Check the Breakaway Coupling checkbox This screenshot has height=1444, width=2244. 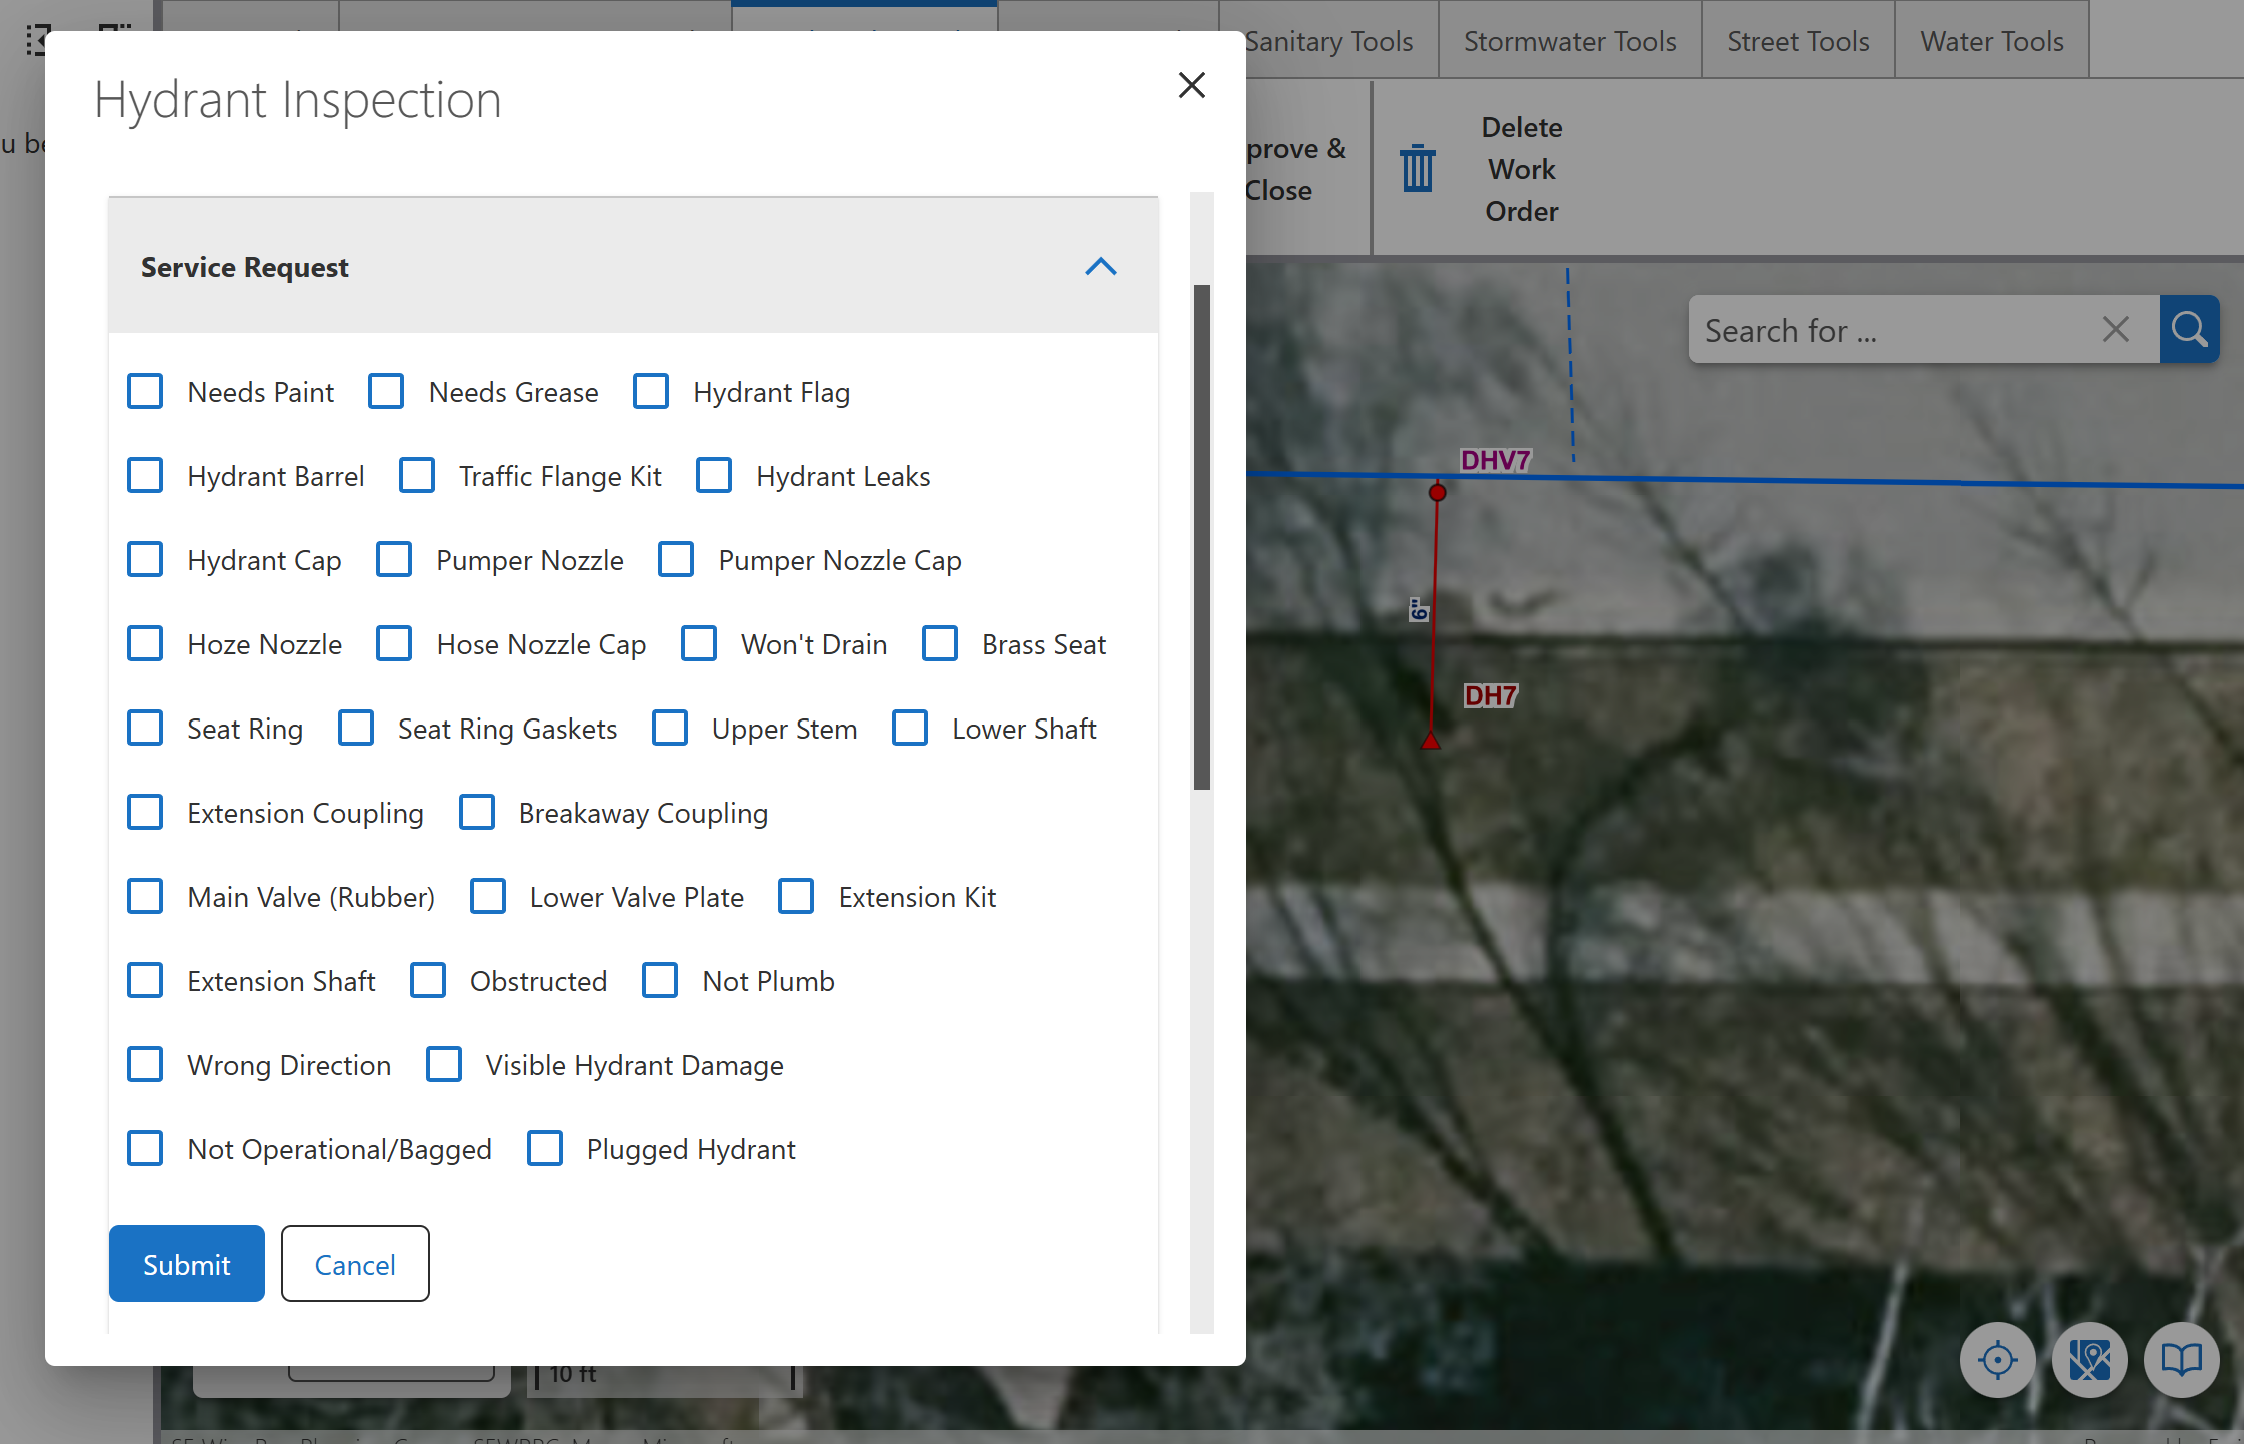[x=477, y=812]
